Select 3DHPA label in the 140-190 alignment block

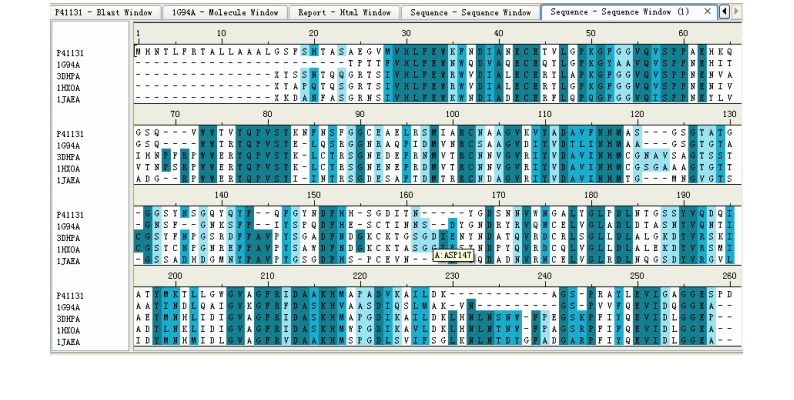click(x=68, y=238)
